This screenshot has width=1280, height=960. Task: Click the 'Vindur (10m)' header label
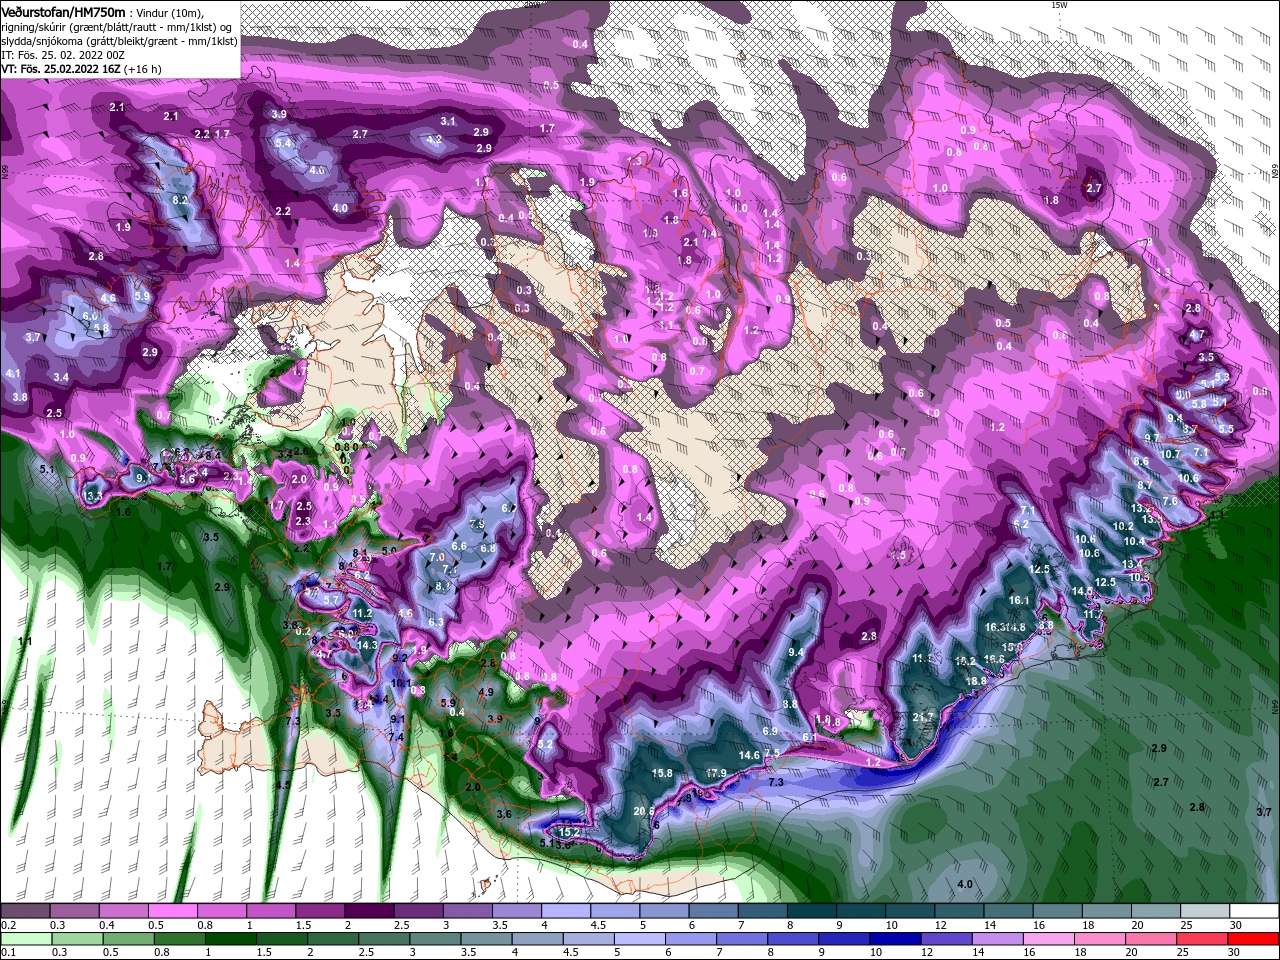(x=170, y=12)
